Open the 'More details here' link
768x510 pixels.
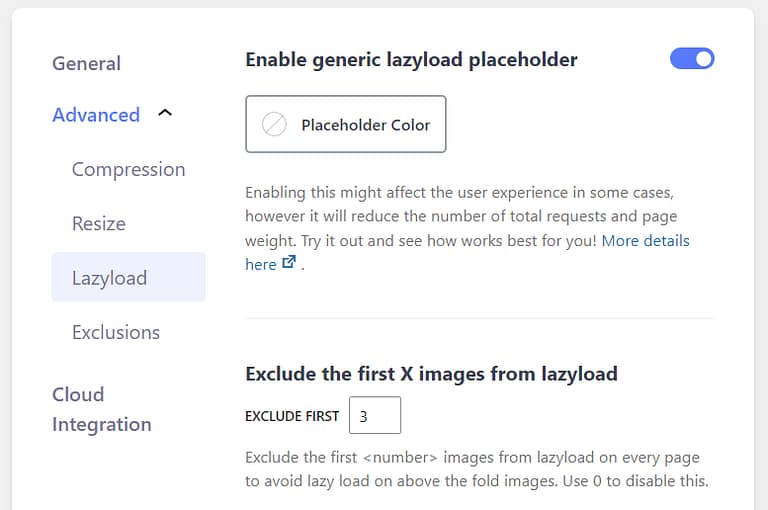645,241
